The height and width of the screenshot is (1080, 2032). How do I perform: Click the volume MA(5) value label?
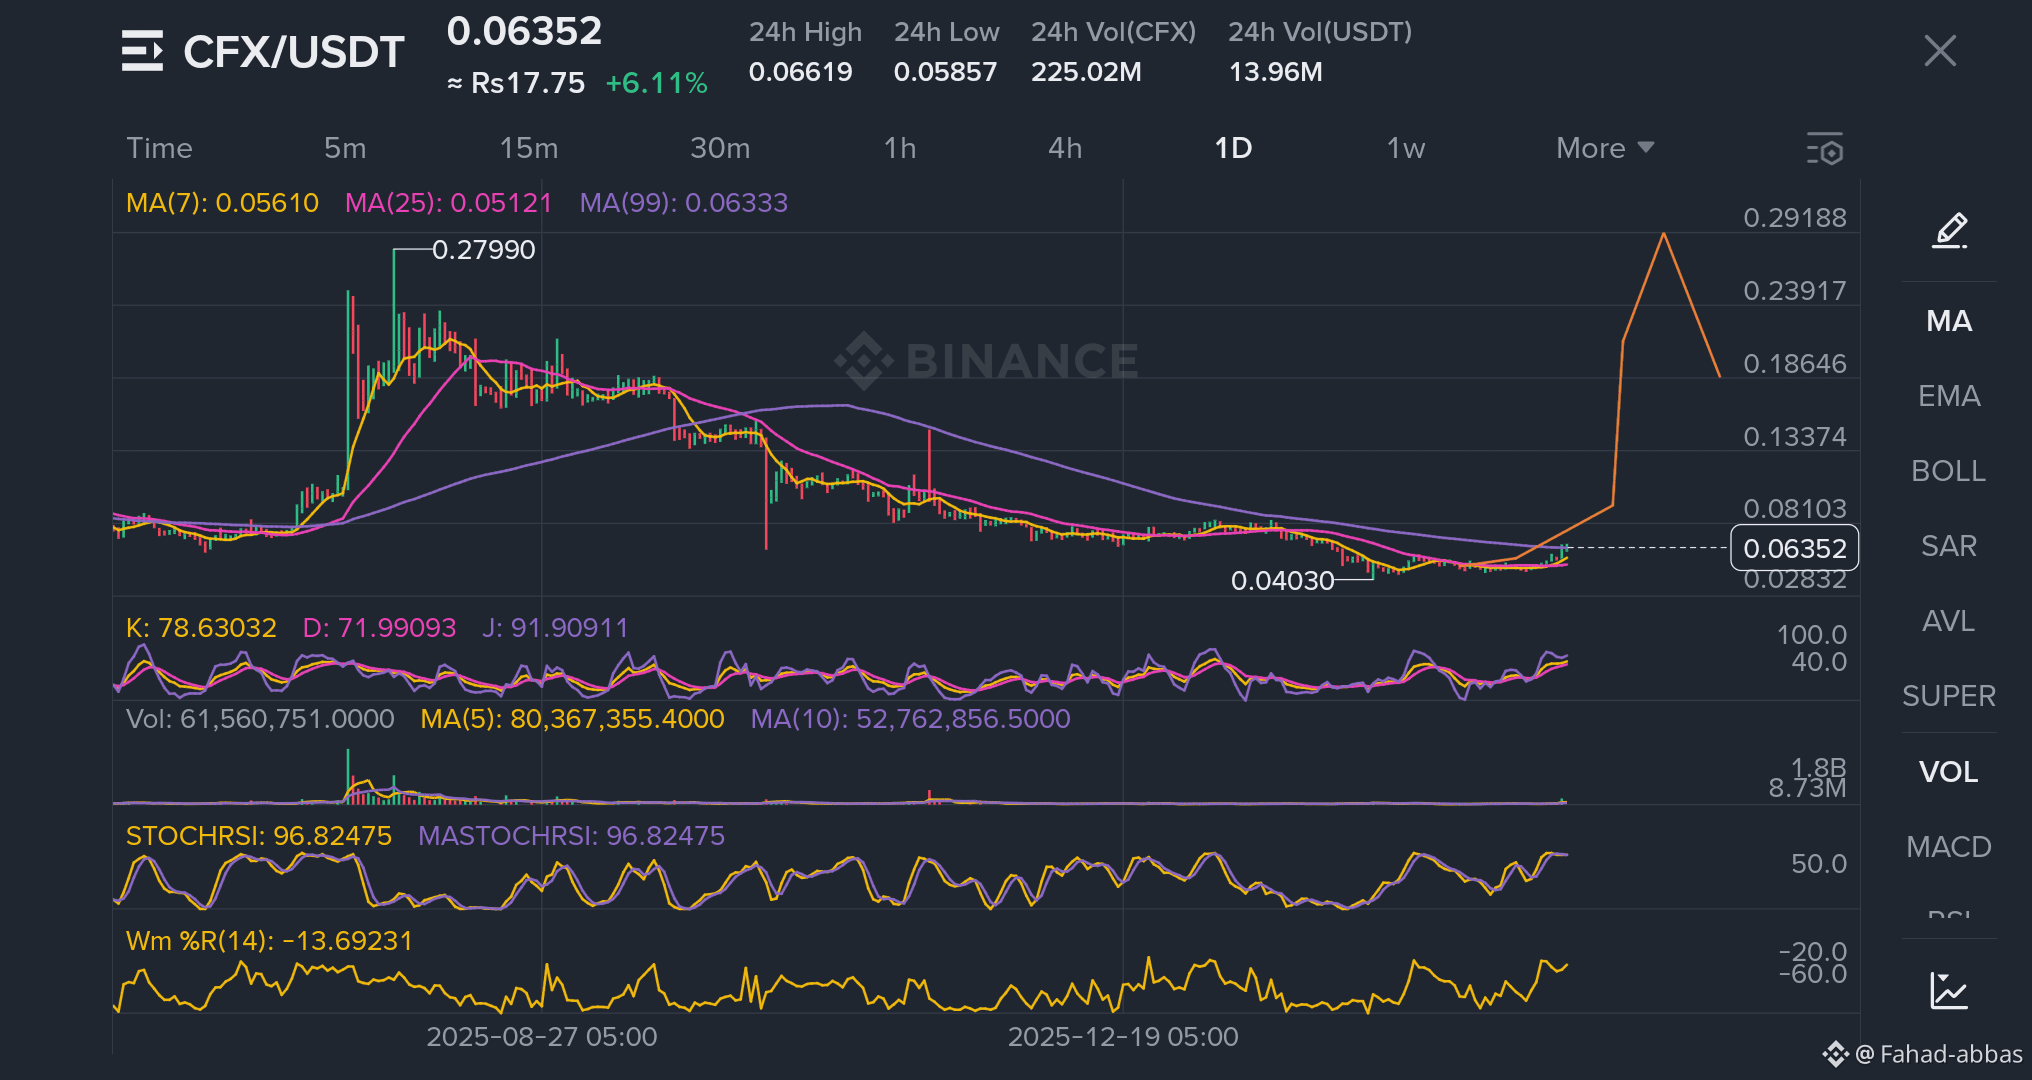572,719
